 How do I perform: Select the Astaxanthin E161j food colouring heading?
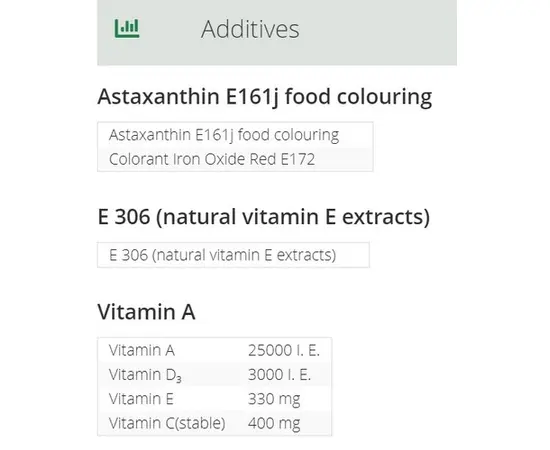pos(264,97)
